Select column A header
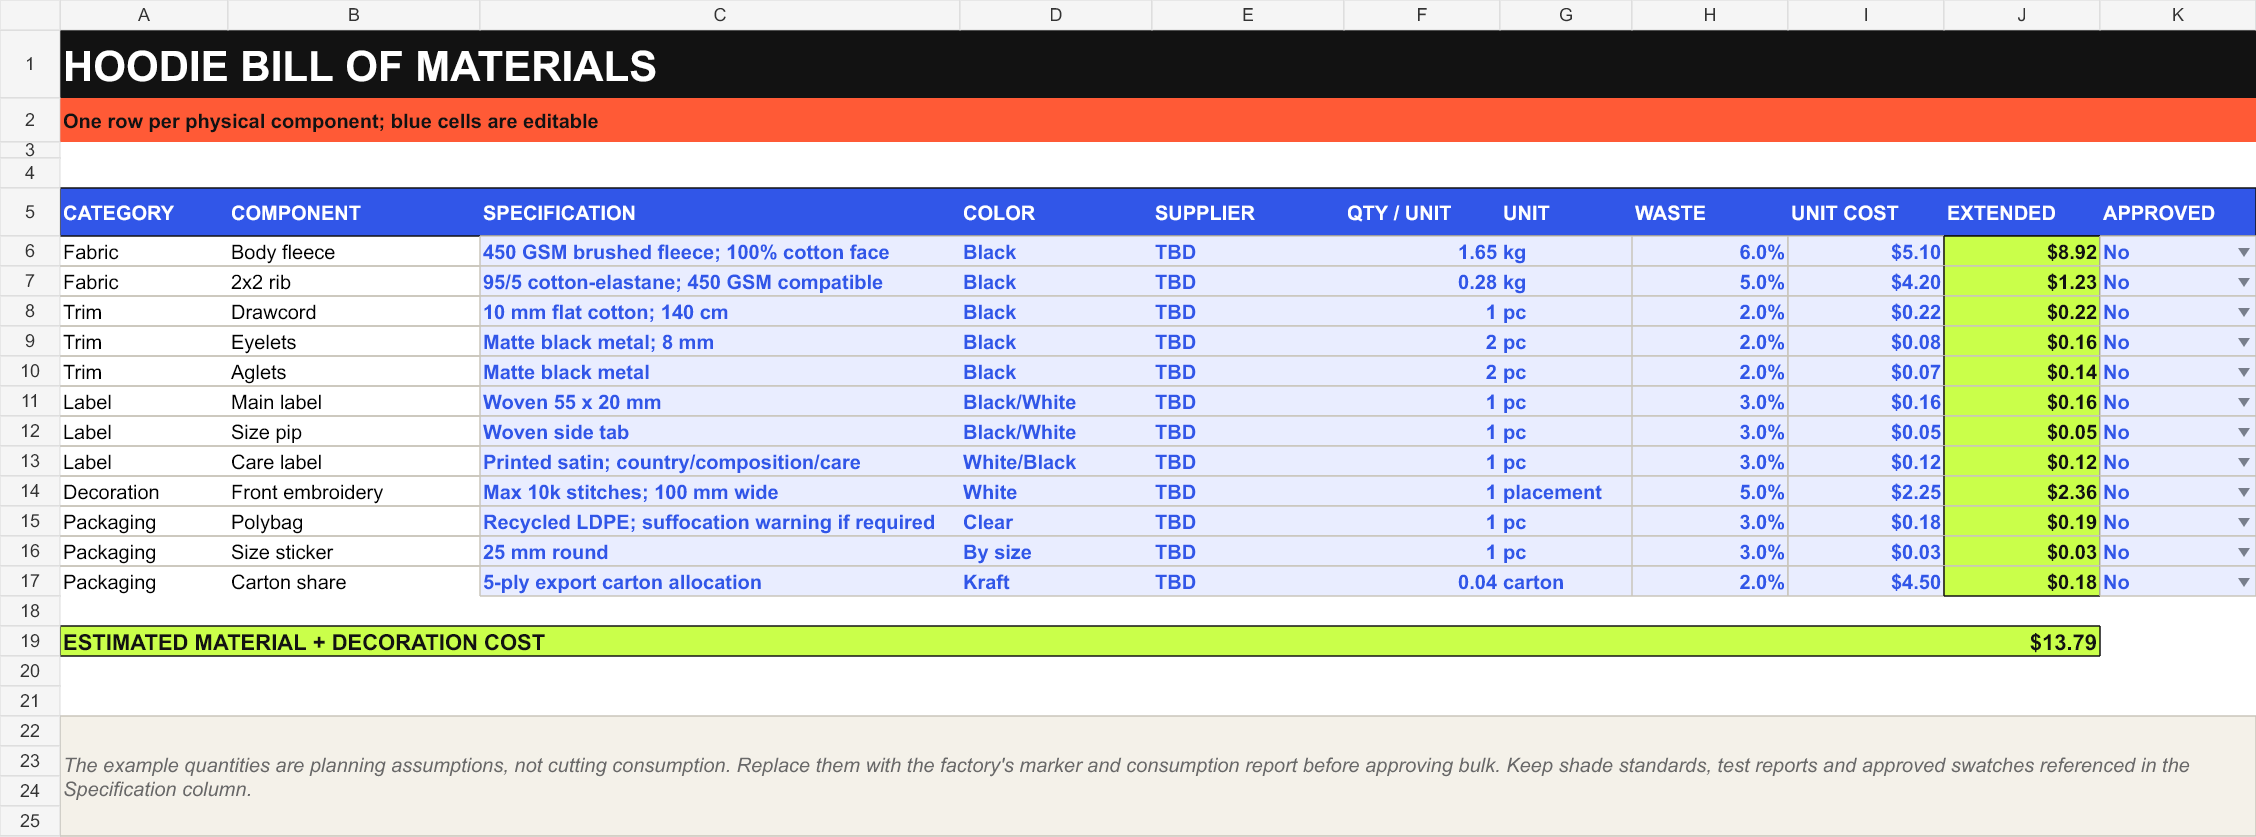Screen dimensions: 2256x837 tap(144, 15)
